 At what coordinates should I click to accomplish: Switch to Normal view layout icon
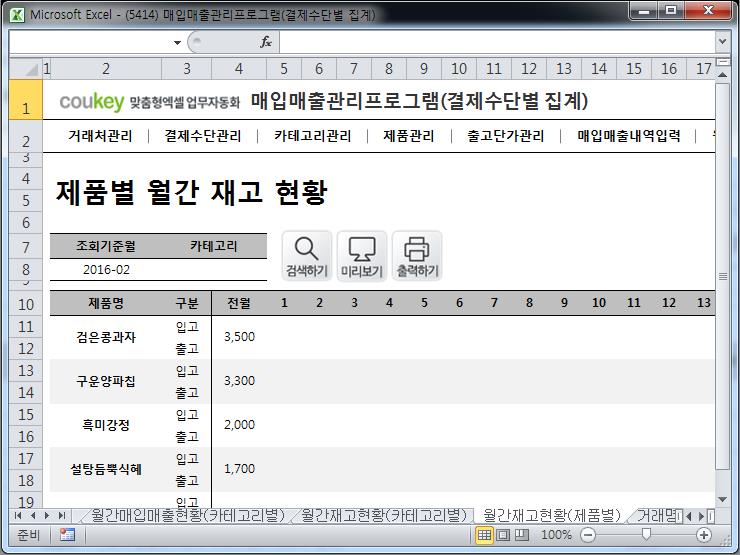pos(484,535)
